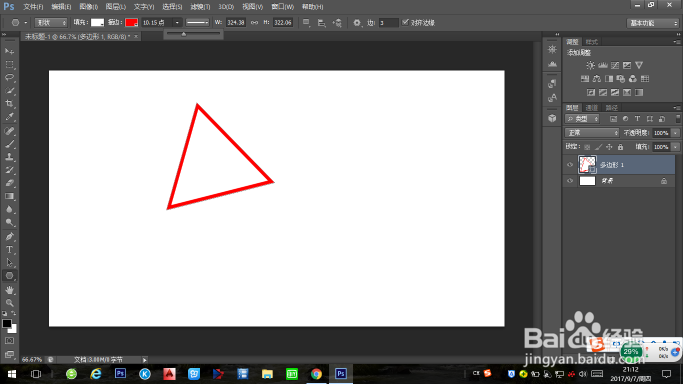Image resolution: width=683 pixels, height=384 pixels.
Task: Open the tool preset picker arrow
Action: [26, 23]
